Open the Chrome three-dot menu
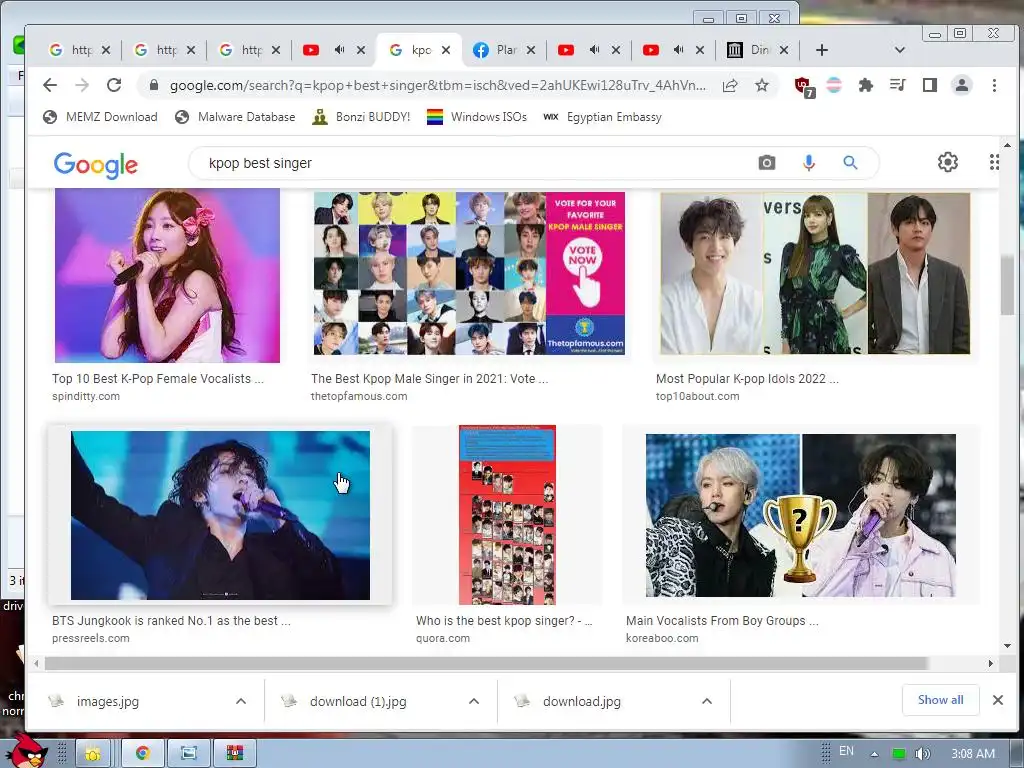The width and height of the screenshot is (1024, 768). point(994,85)
